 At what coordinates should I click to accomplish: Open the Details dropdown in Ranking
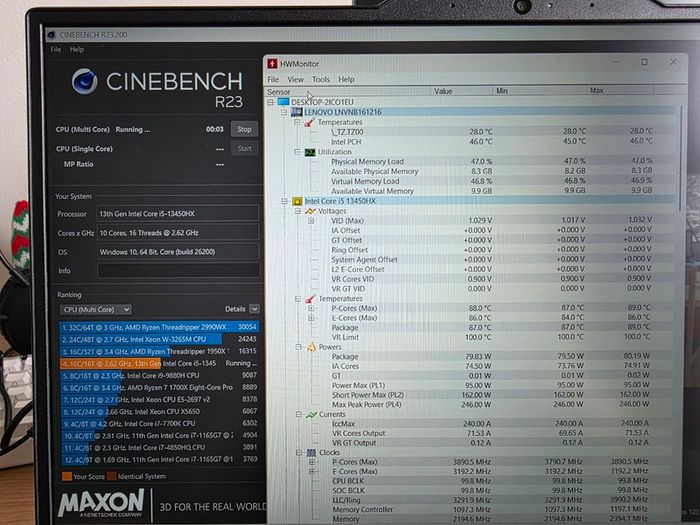[x=254, y=309]
